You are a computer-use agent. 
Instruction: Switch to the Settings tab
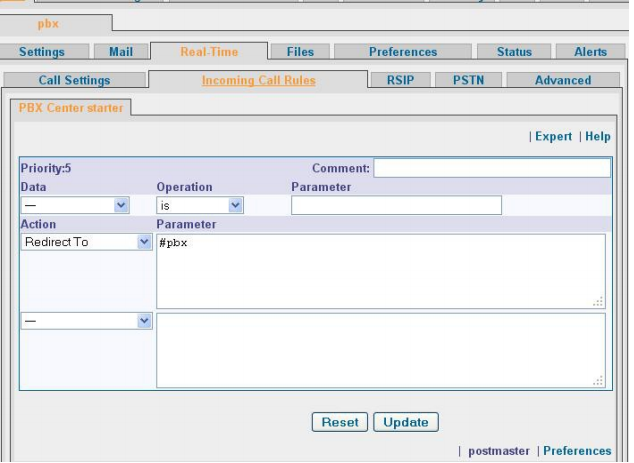click(x=42, y=52)
